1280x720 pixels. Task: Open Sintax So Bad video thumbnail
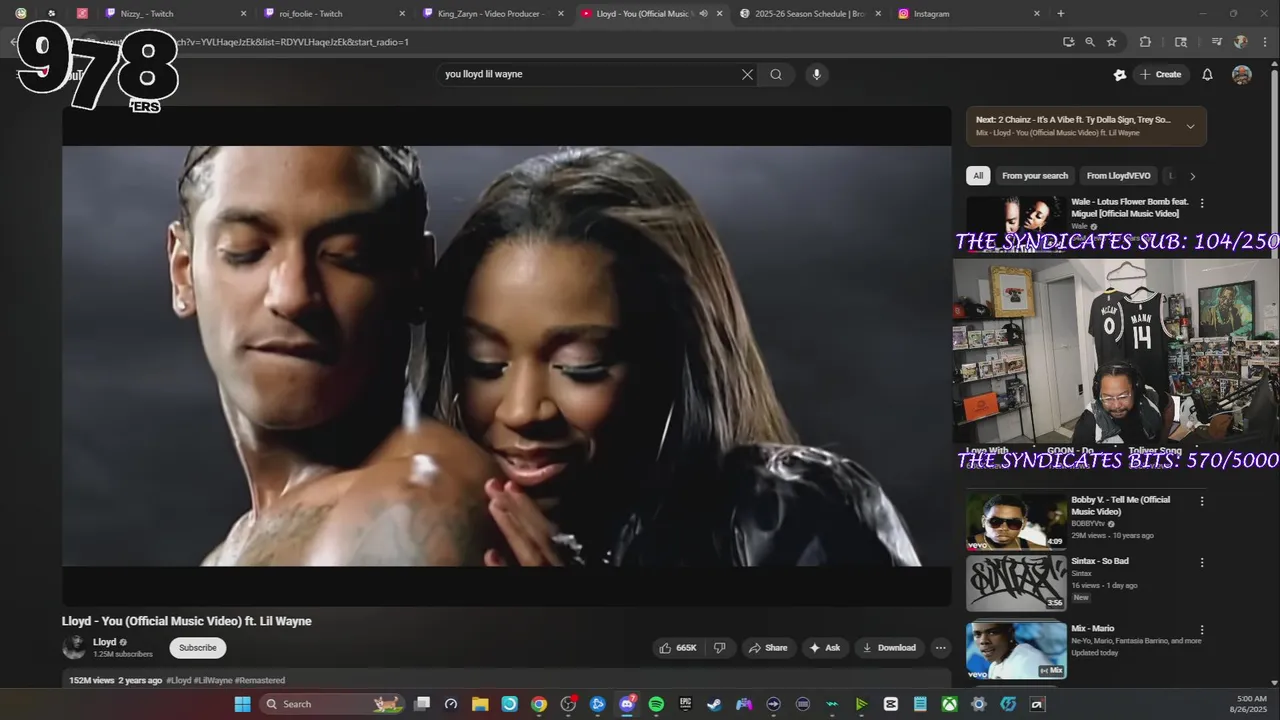1016,583
